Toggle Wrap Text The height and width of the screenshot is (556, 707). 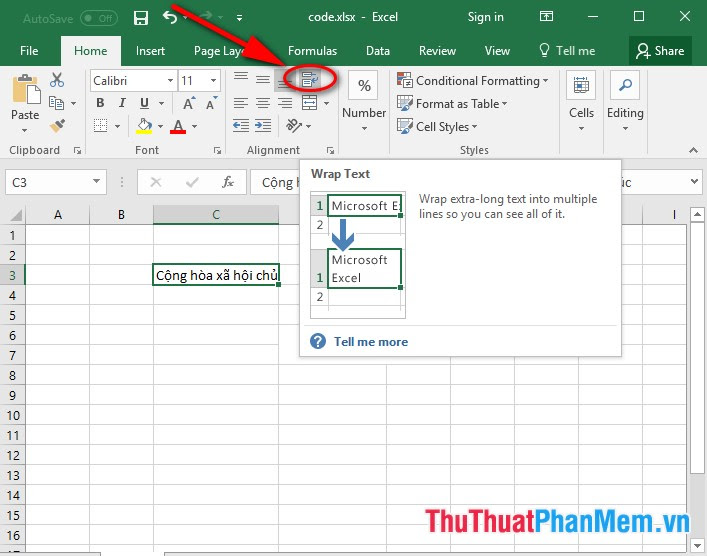pyautogui.click(x=310, y=79)
